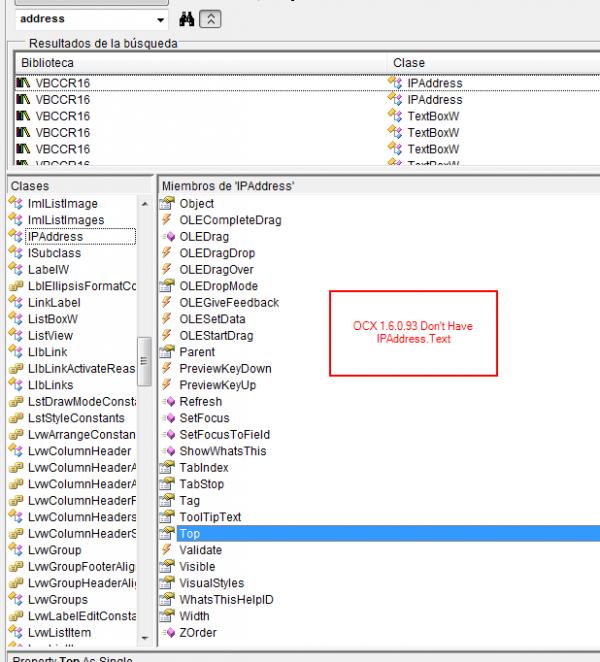Select PreviewKeyDown event member
The width and height of the screenshot is (600, 662).
coord(225,369)
